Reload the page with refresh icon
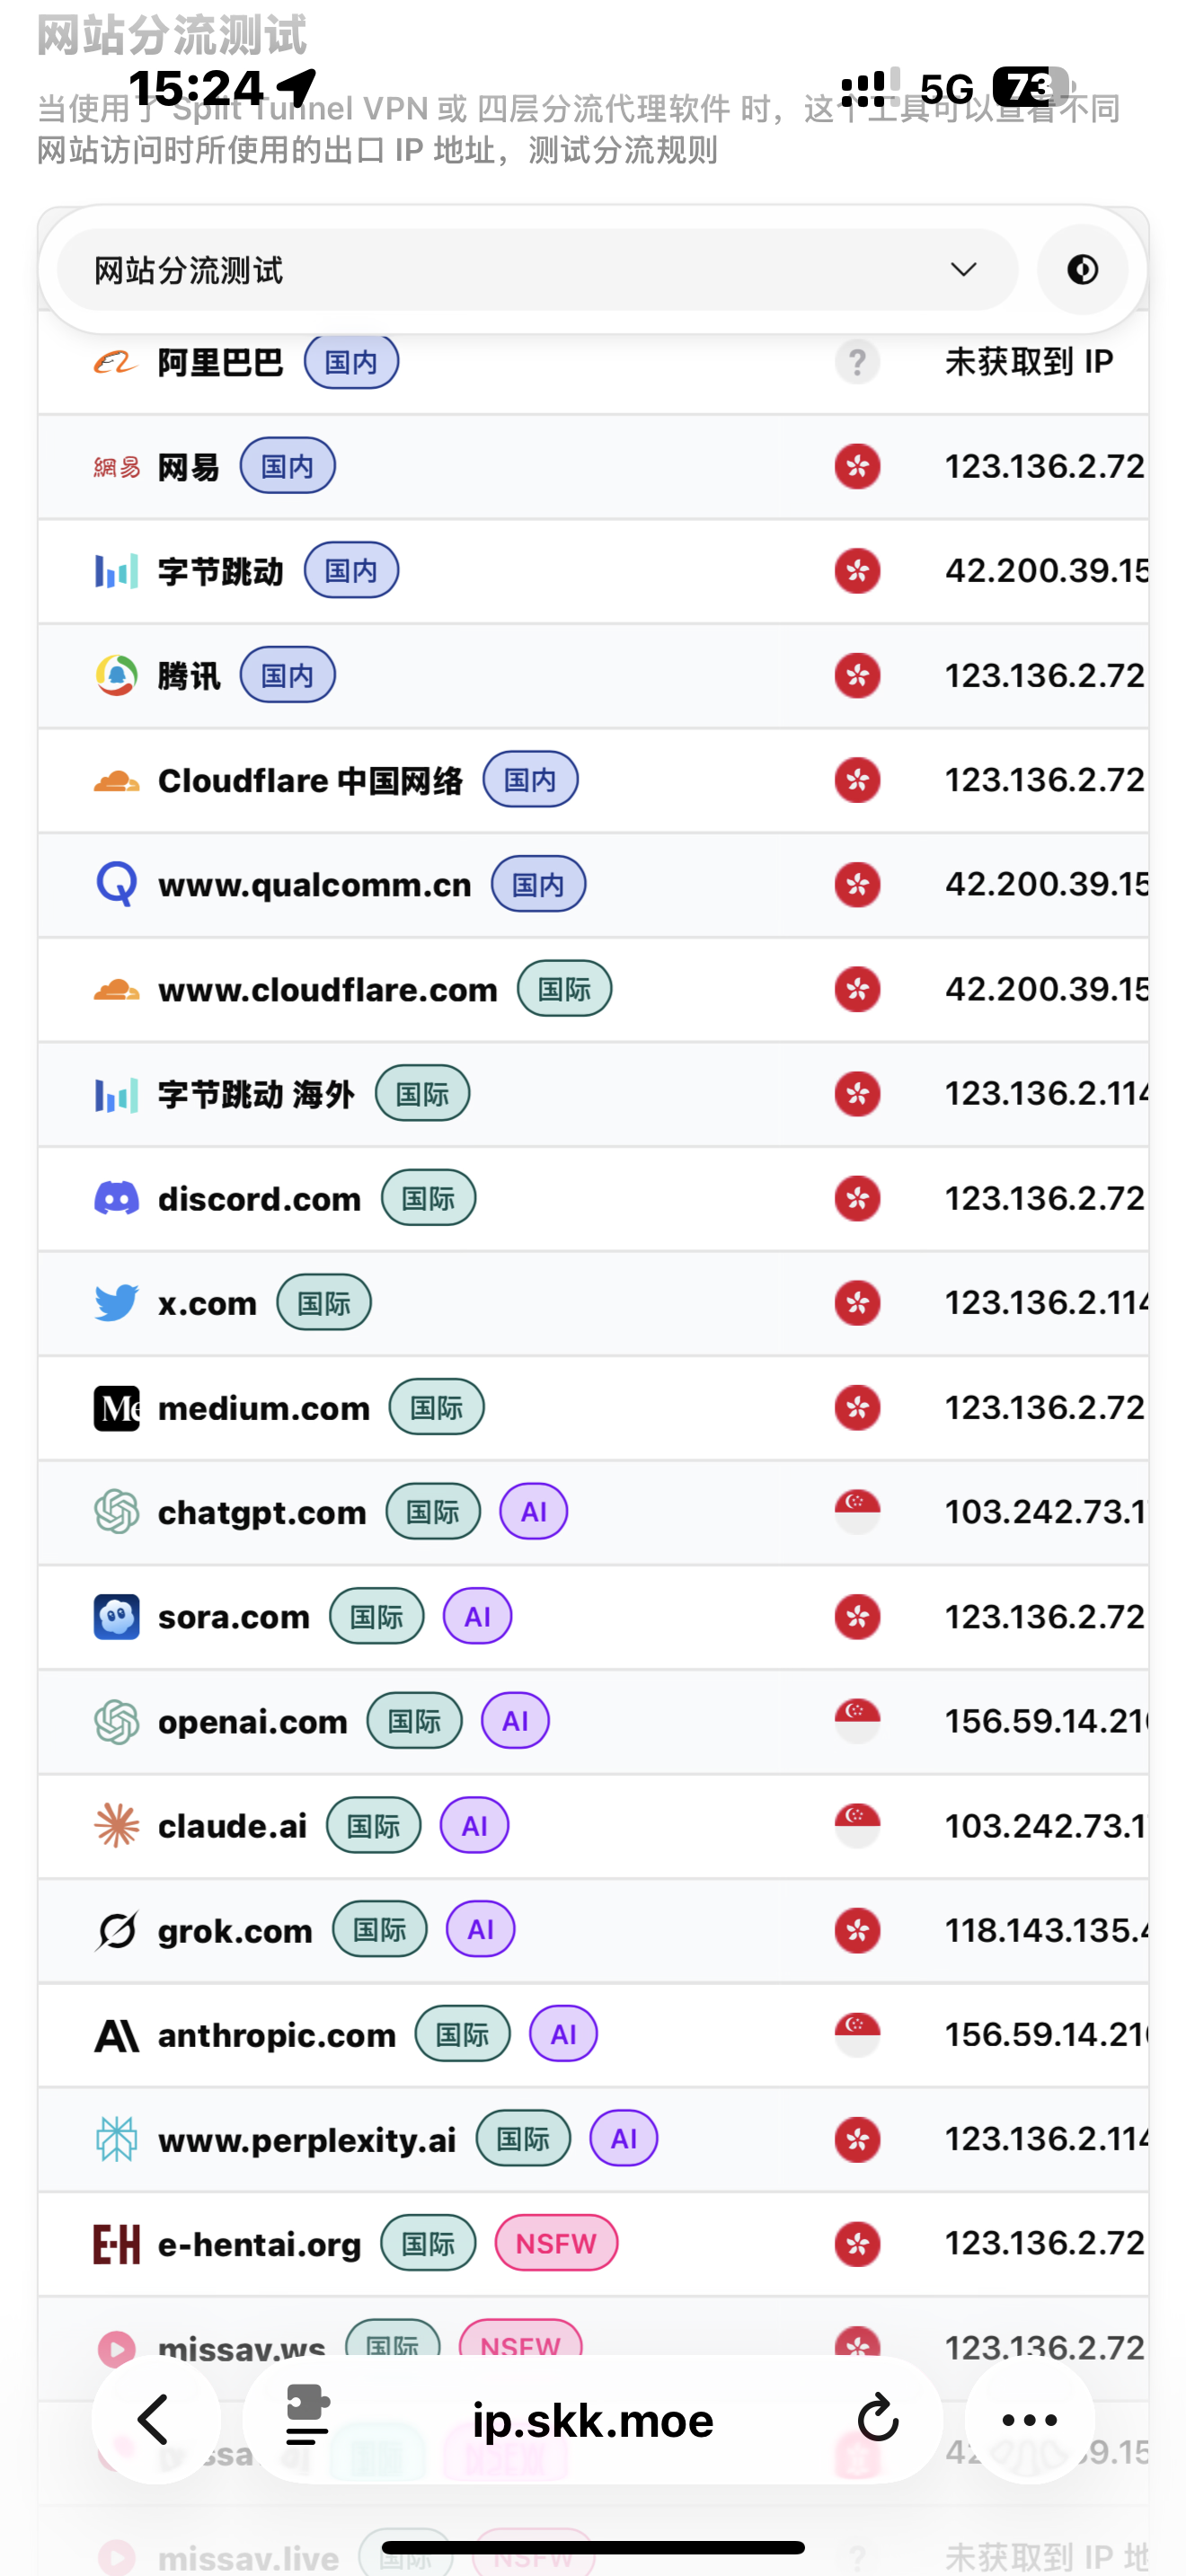 pos(878,2419)
